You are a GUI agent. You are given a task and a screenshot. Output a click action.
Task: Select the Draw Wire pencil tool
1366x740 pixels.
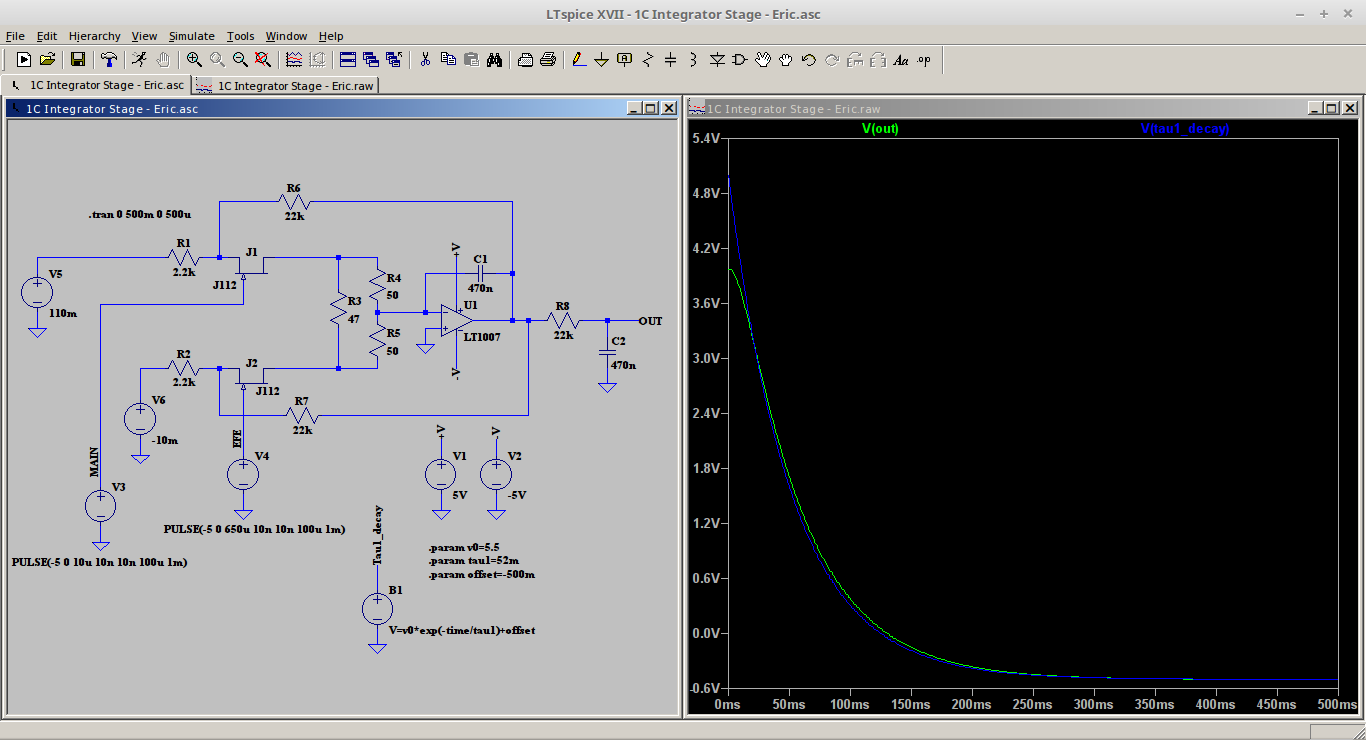(578, 60)
